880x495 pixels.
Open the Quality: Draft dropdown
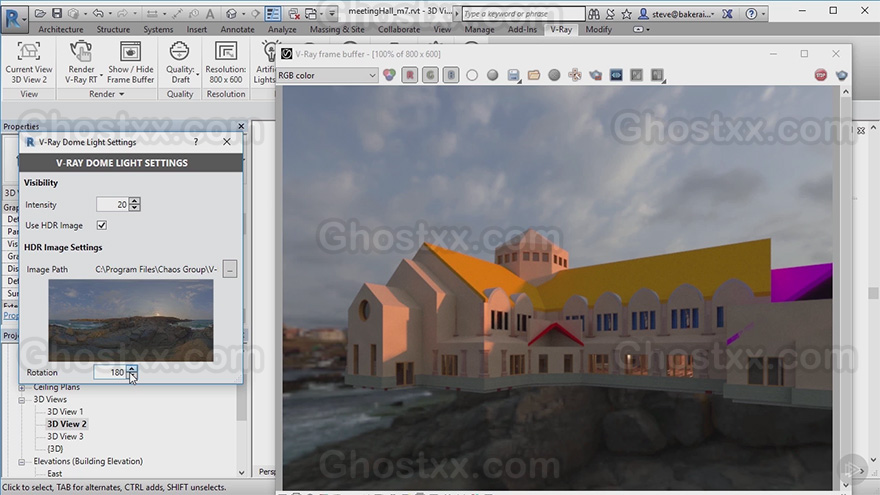[180, 63]
